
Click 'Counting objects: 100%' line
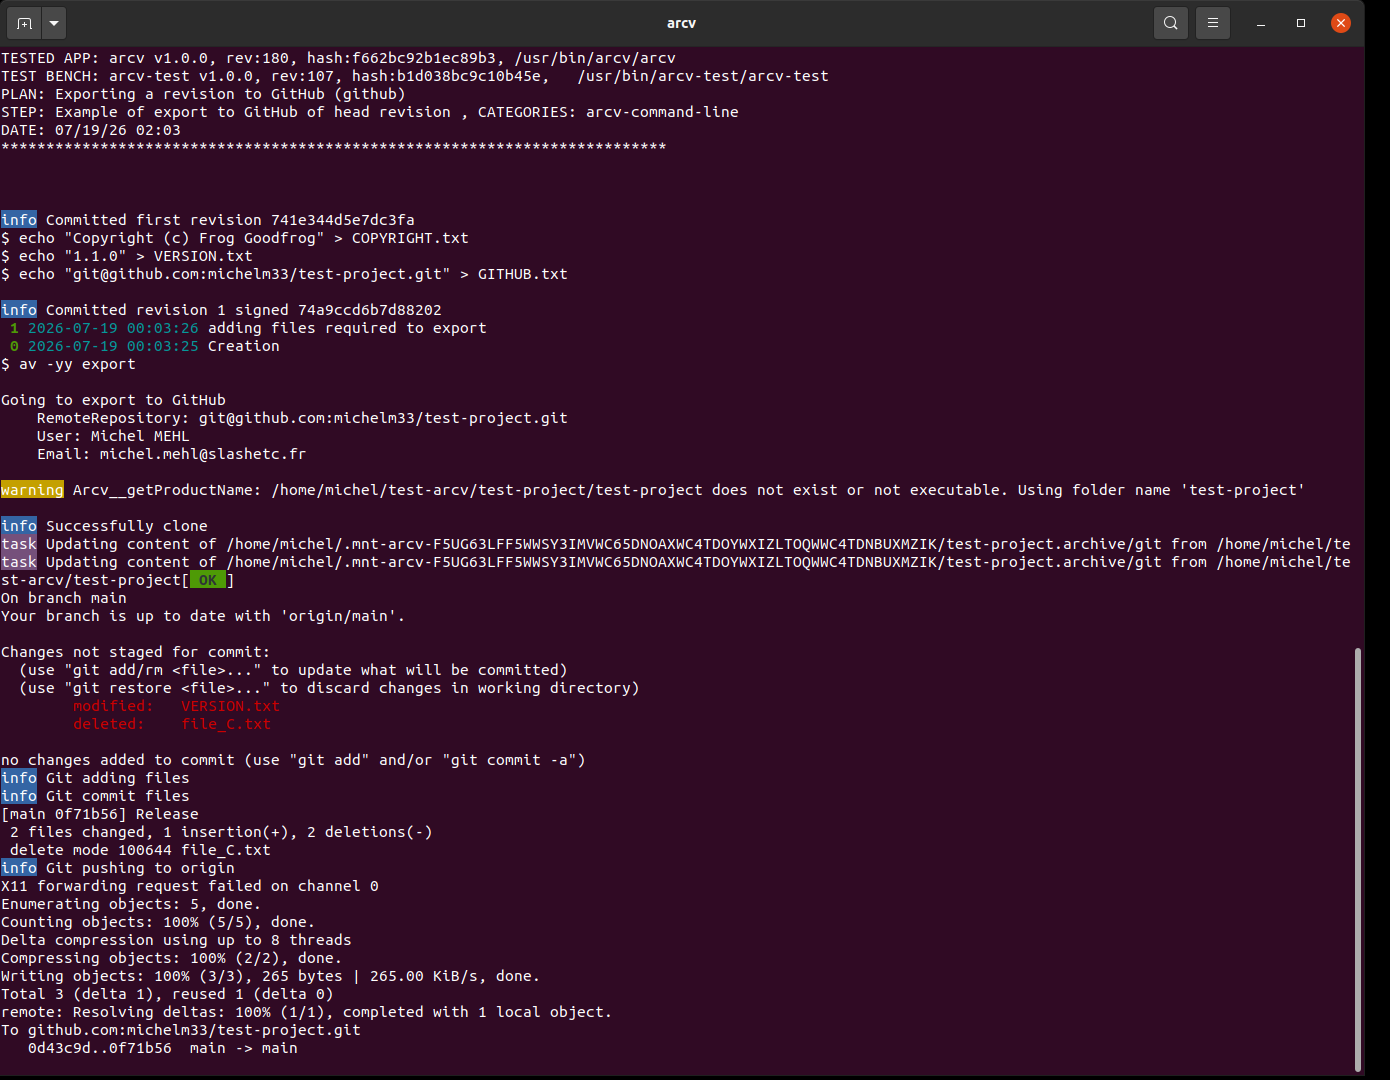pos(158,922)
